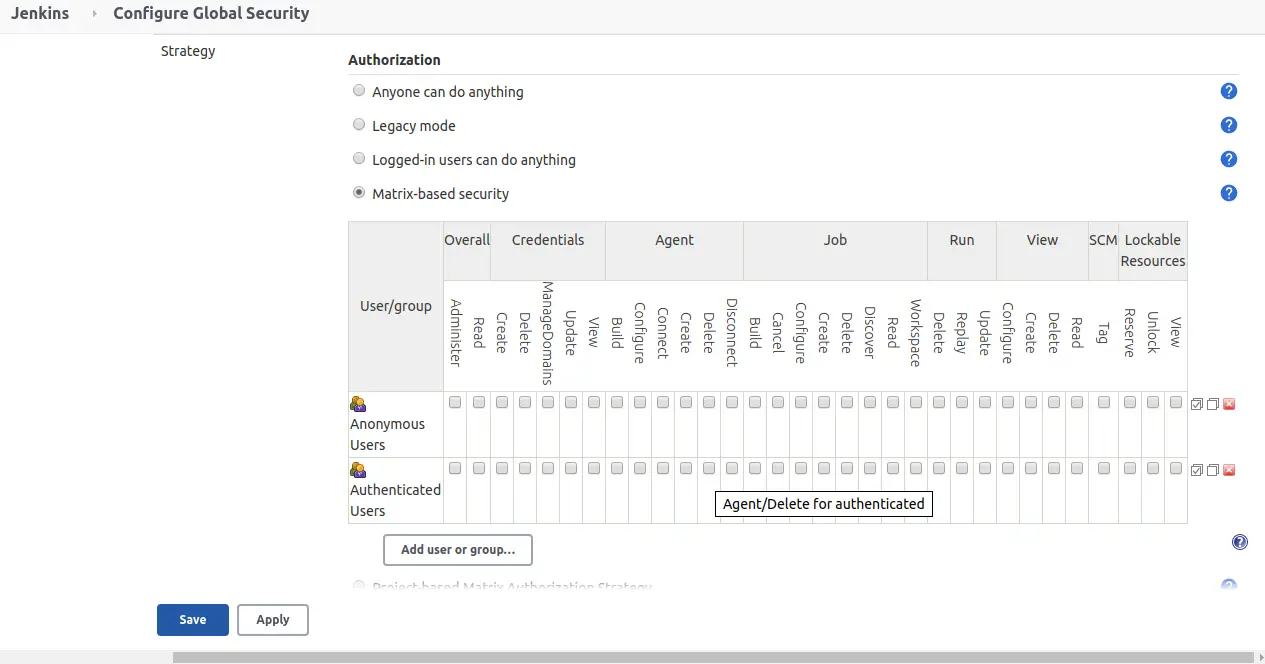Open help for Legacy mode option
The image size is (1265, 664).
pyautogui.click(x=1229, y=126)
